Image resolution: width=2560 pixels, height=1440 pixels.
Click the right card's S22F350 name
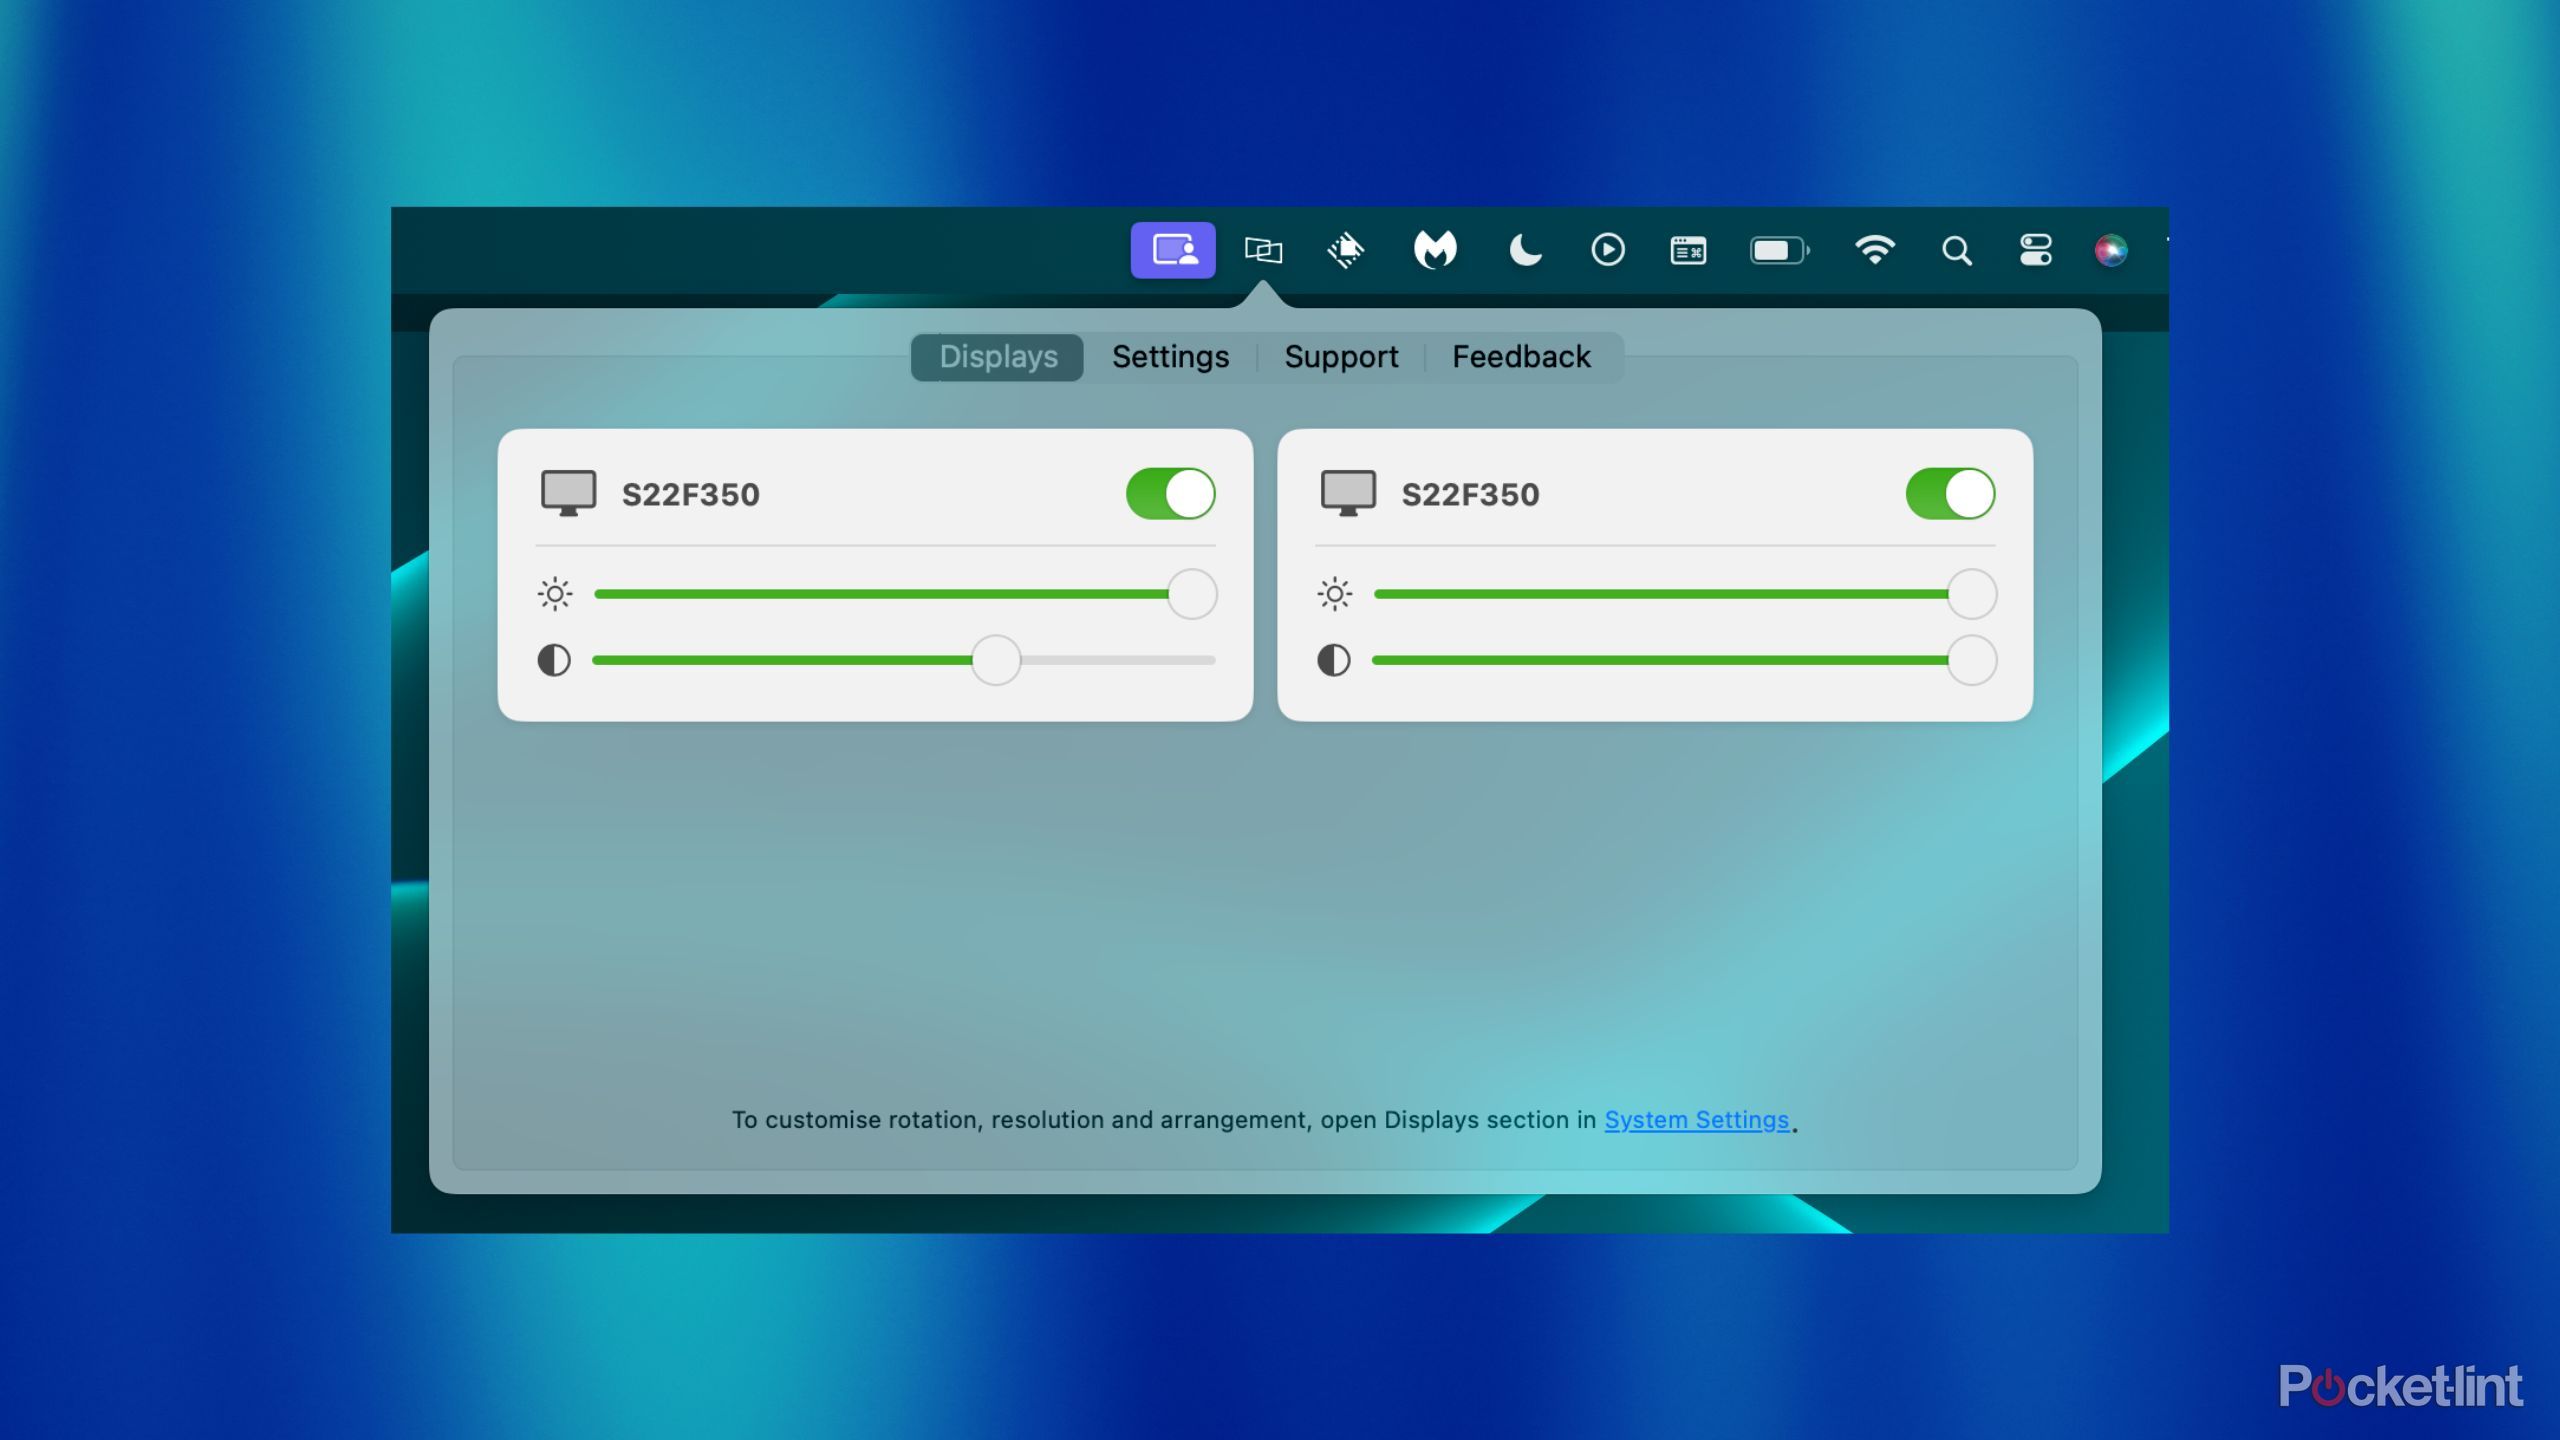point(1471,495)
